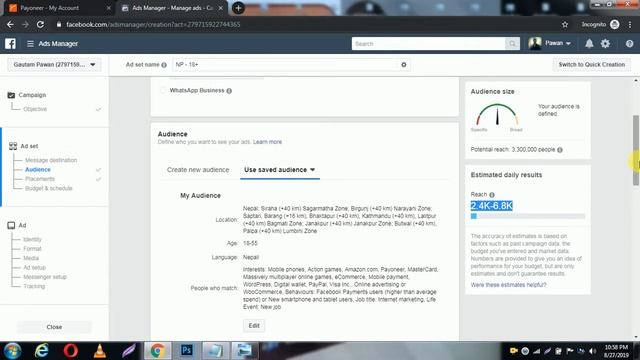The height and width of the screenshot is (360, 640).
Task: Open Ad set section in sidebar
Action: pos(29,146)
